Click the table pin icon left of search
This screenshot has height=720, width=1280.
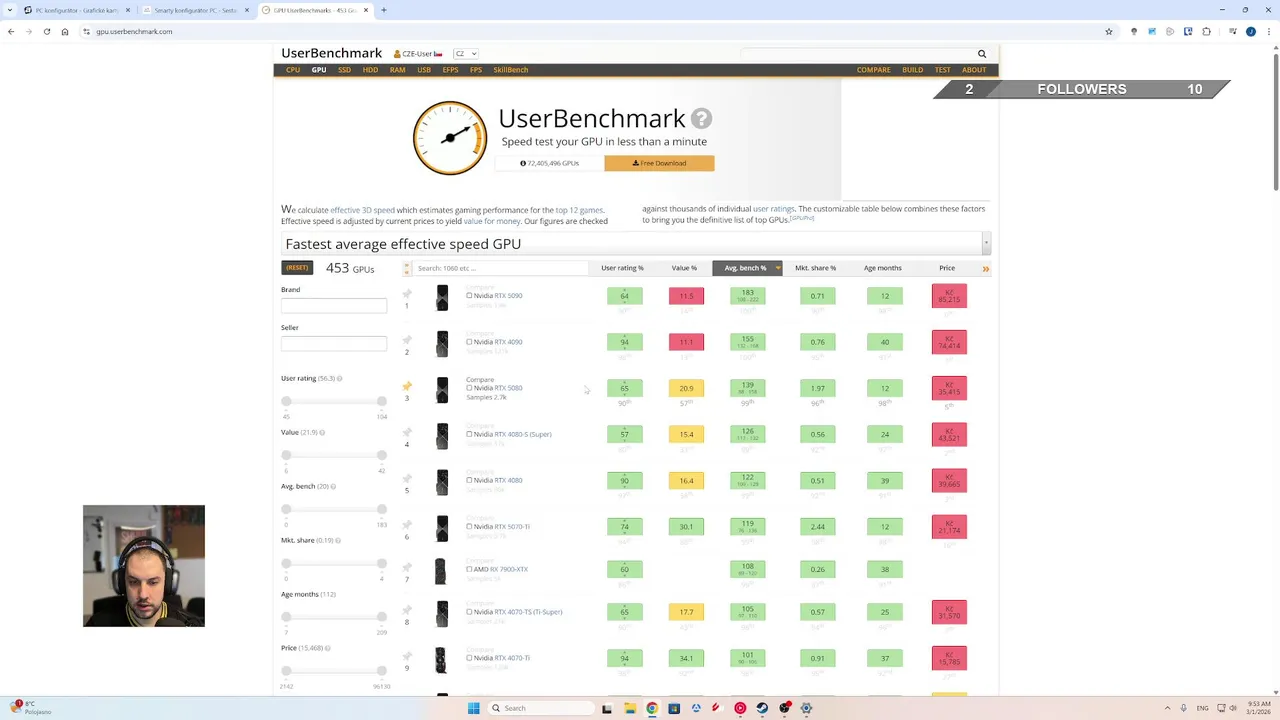click(x=407, y=268)
